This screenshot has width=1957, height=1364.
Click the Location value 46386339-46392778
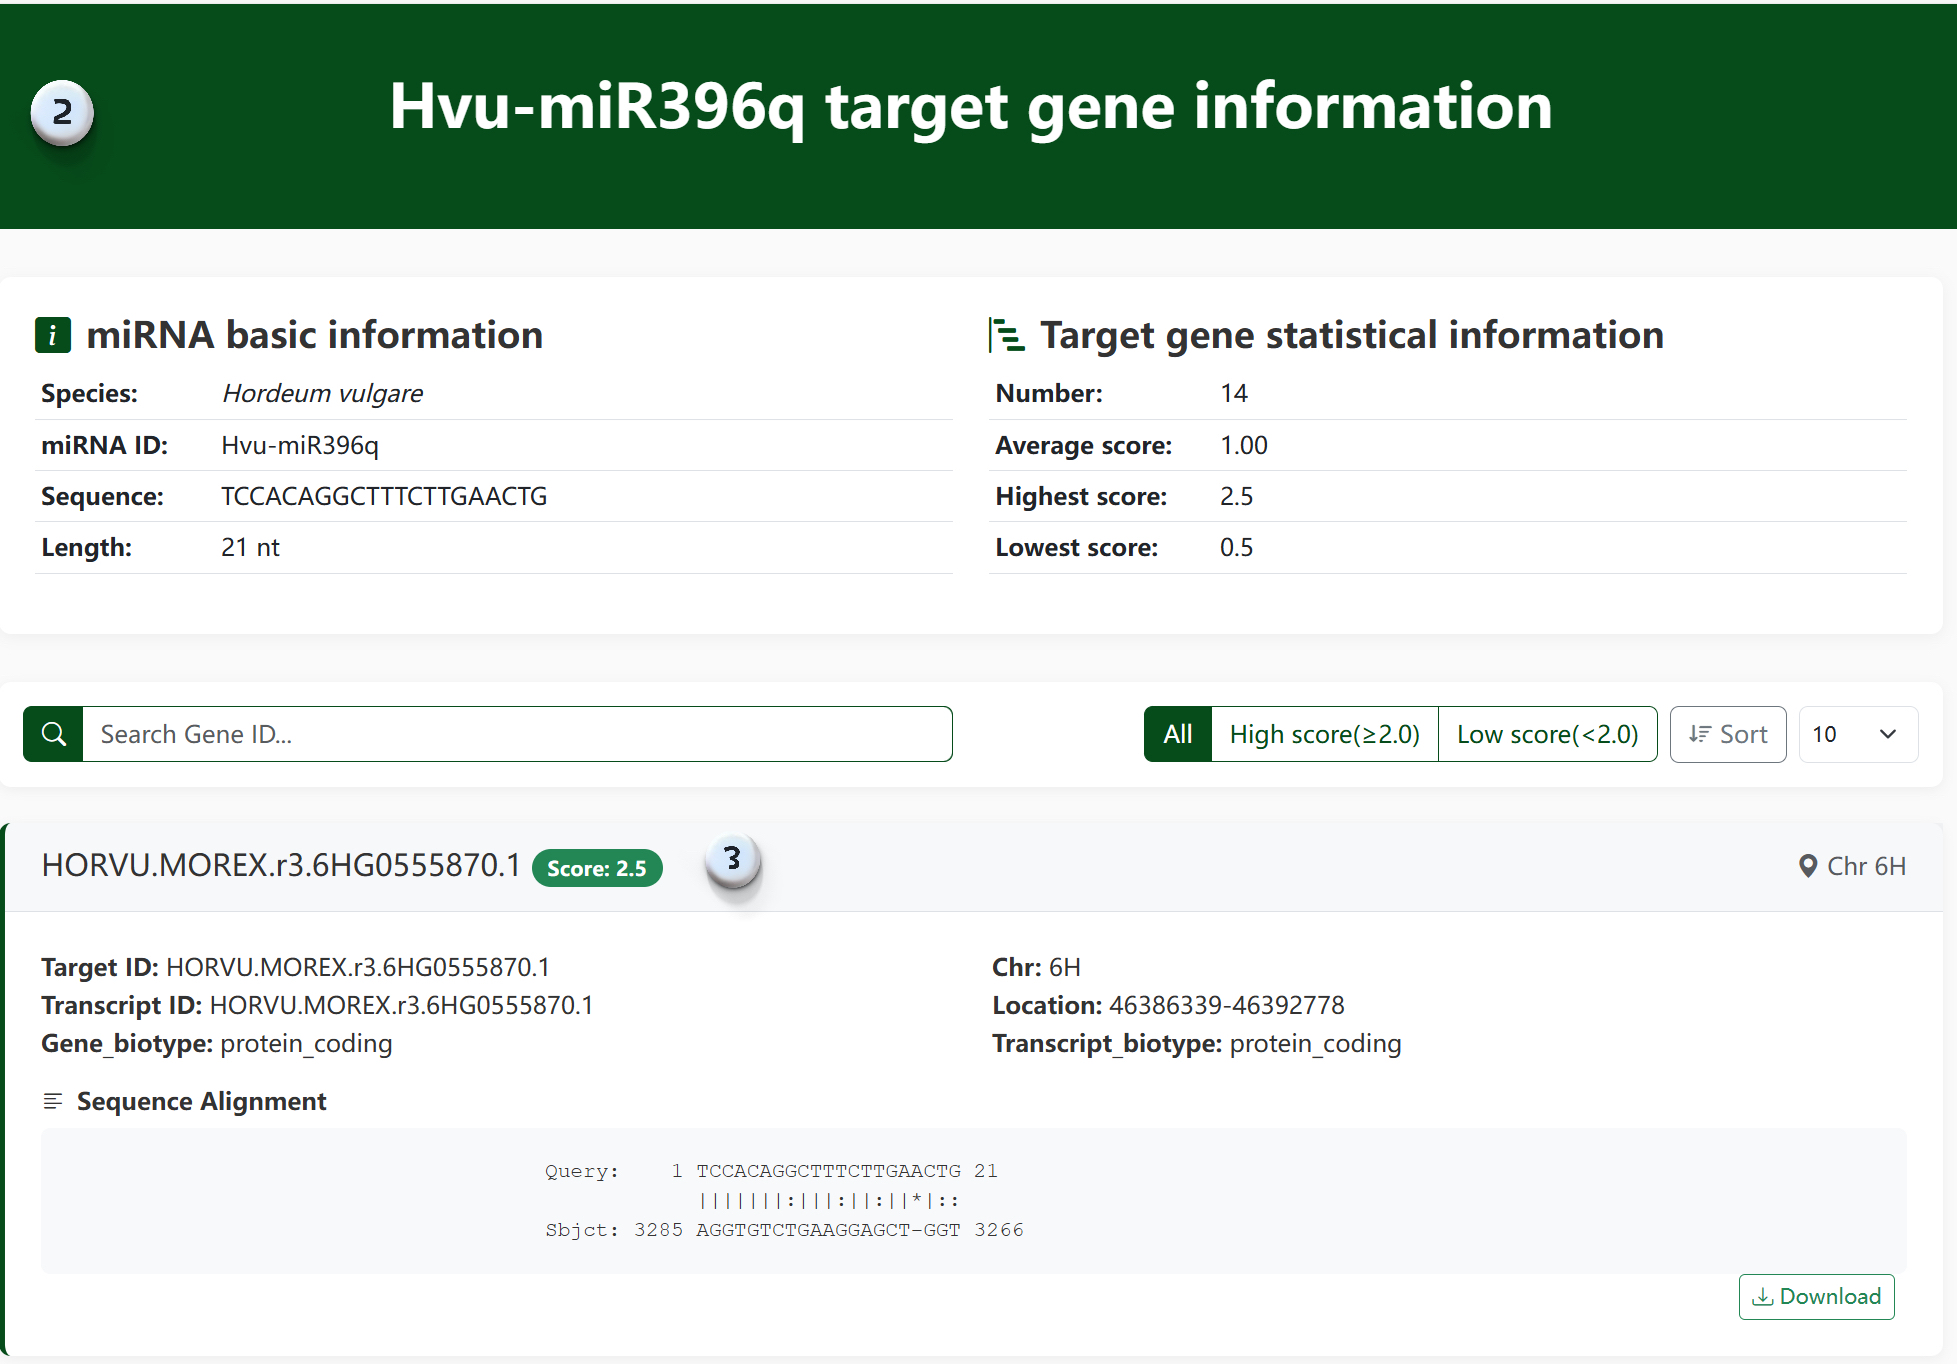pos(1227,1005)
